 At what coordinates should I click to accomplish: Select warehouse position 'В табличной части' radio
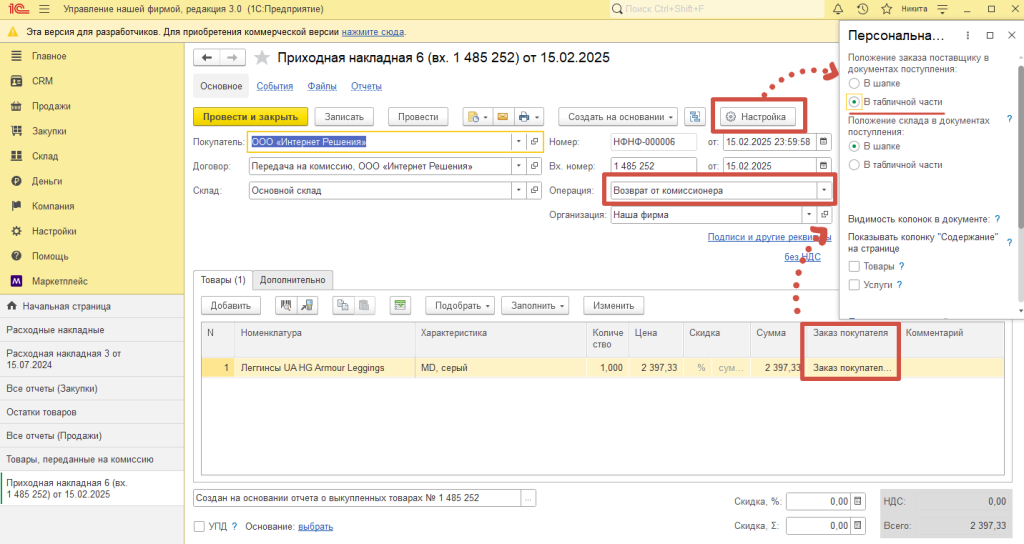pyautogui.click(x=854, y=165)
